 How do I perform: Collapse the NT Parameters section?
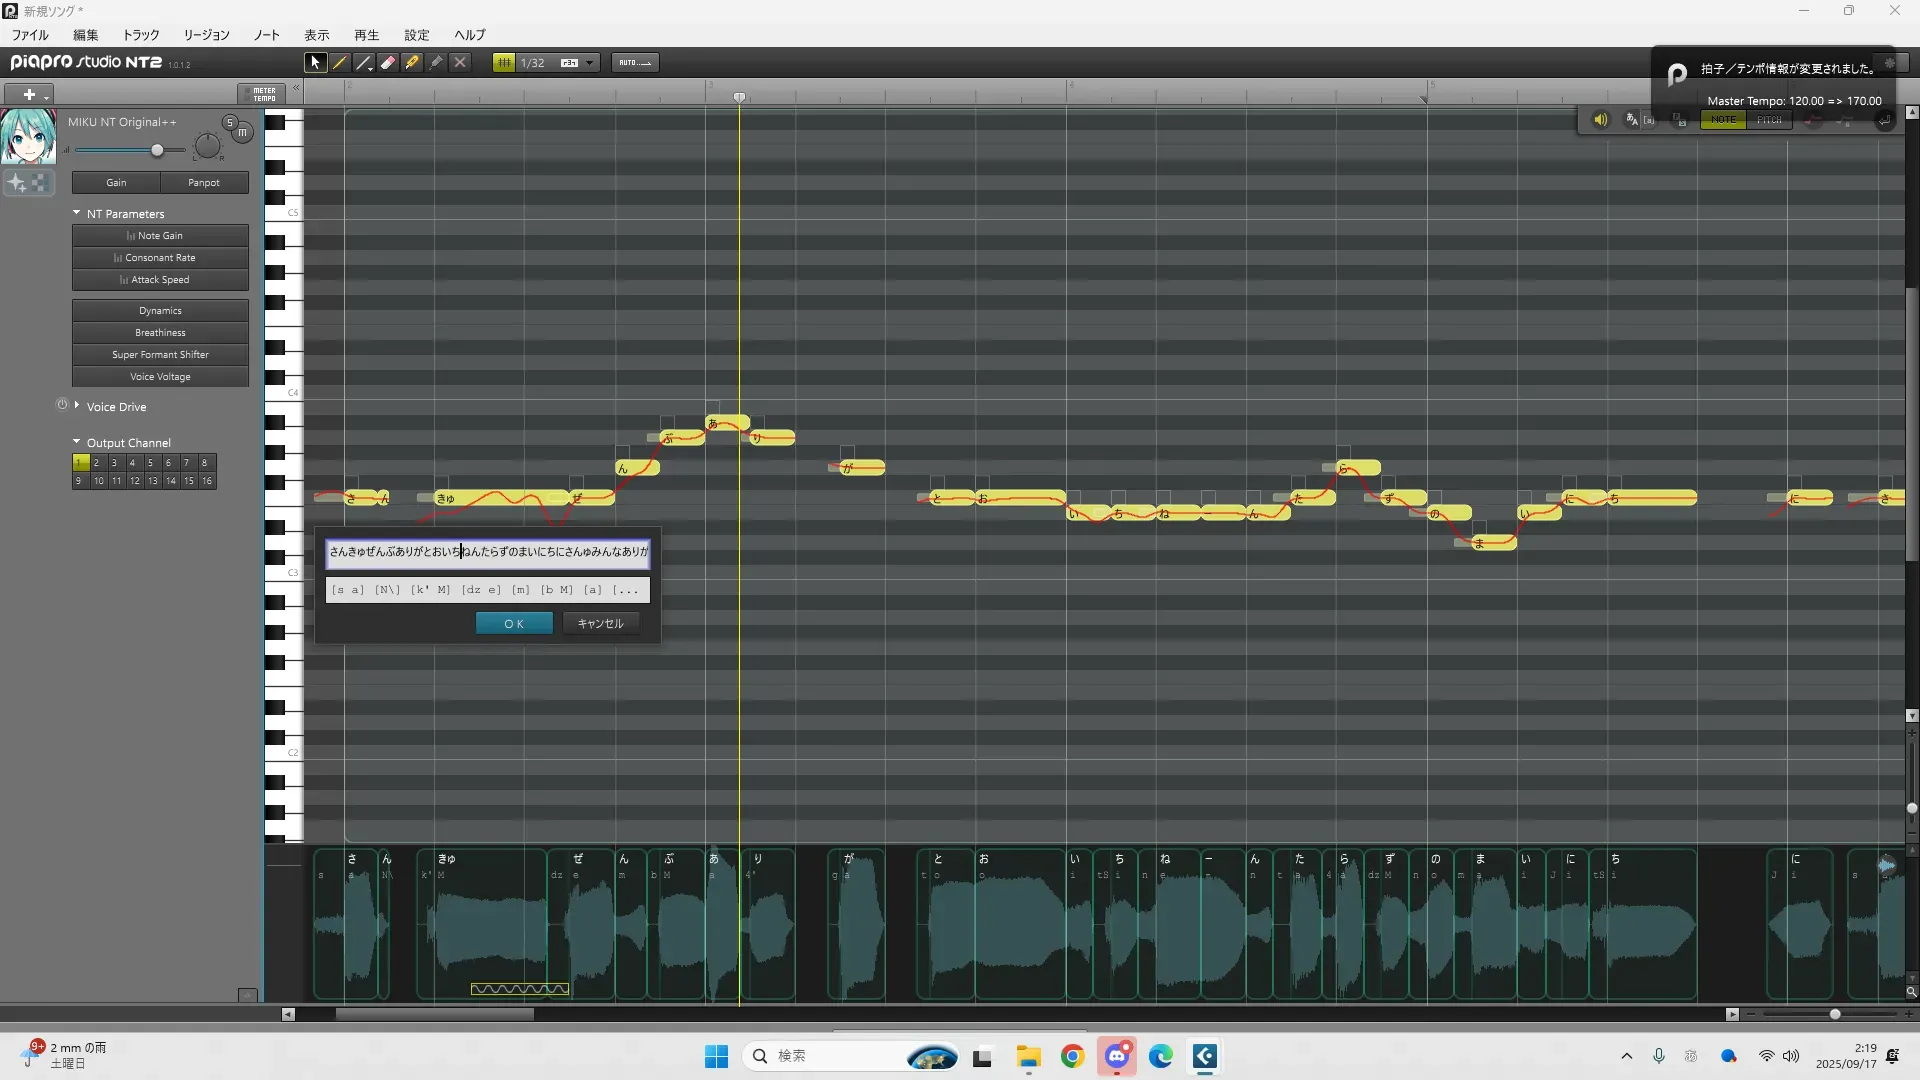[77, 213]
